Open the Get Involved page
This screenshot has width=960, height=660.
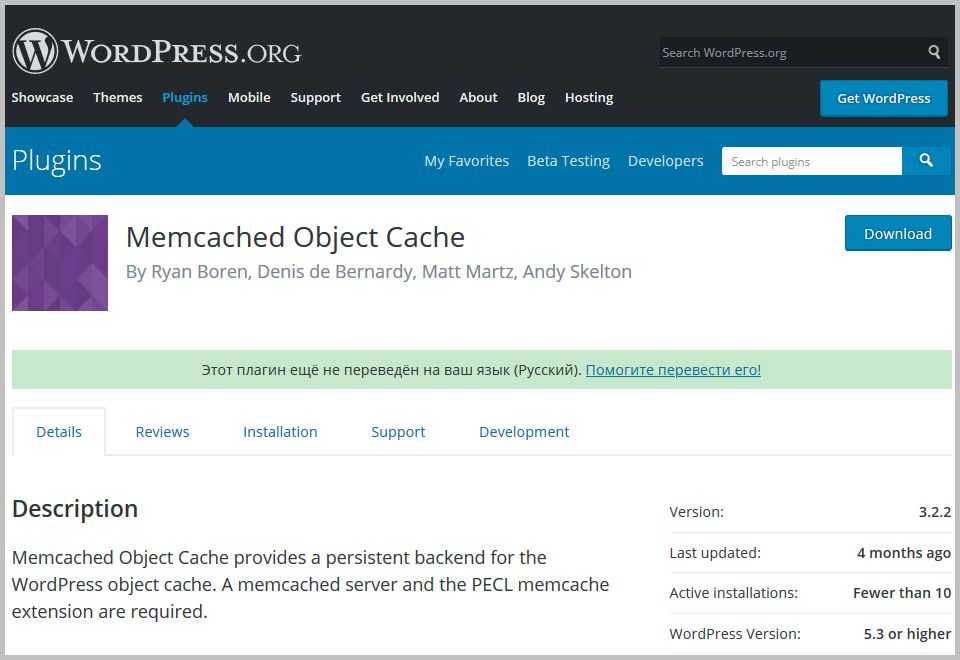point(400,97)
